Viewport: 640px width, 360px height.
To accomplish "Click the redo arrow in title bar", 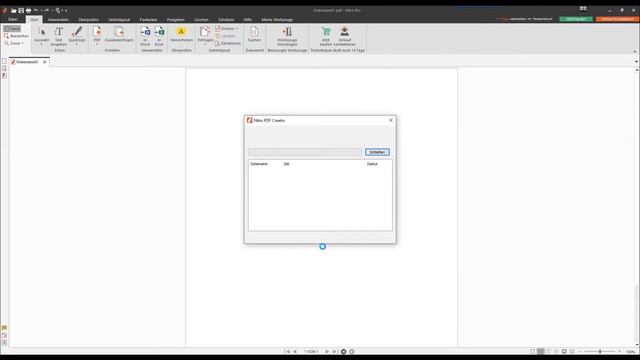I will pyautogui.click(x=46, y=11).
